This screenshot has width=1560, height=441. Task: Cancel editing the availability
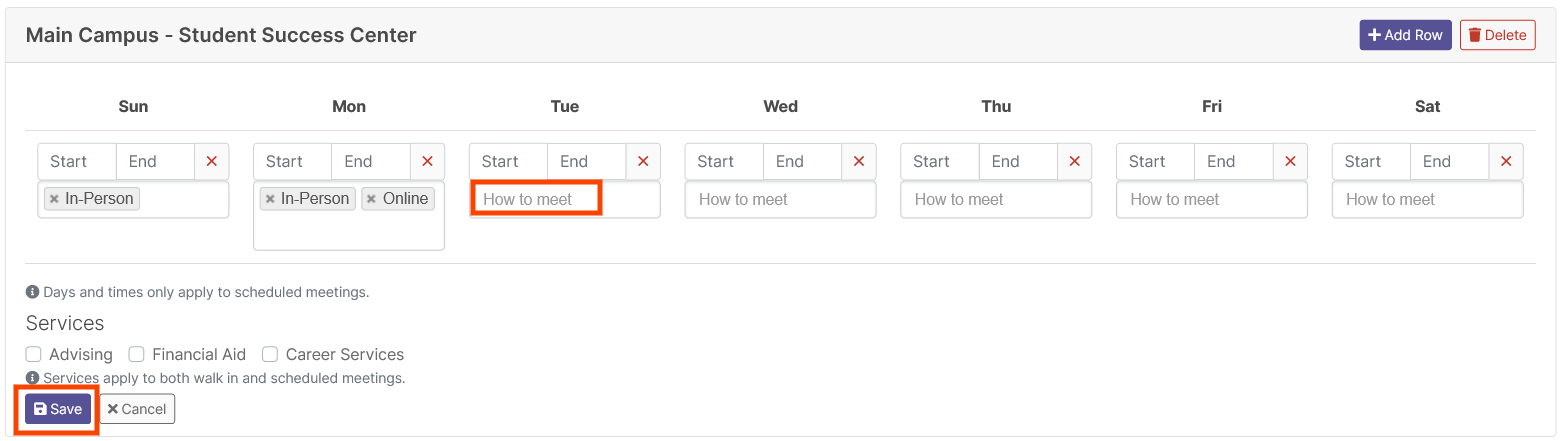[x=137, y=409]
